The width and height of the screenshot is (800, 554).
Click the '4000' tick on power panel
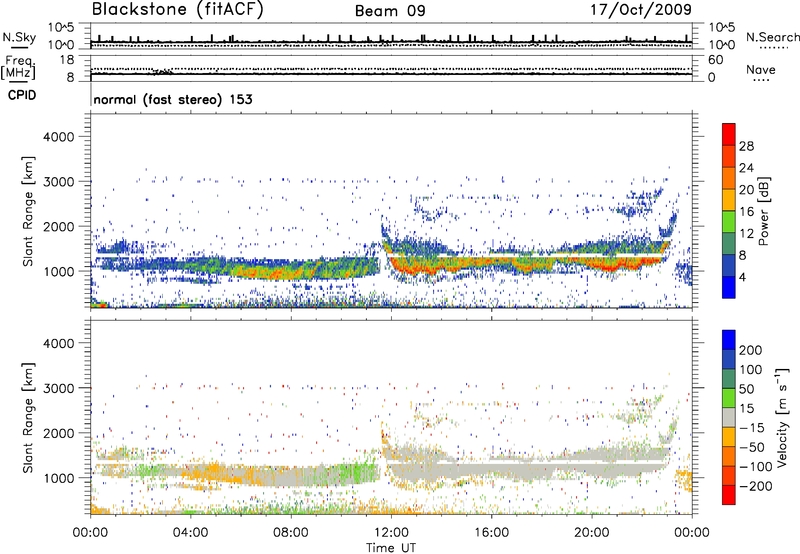[x=58, y=137]
